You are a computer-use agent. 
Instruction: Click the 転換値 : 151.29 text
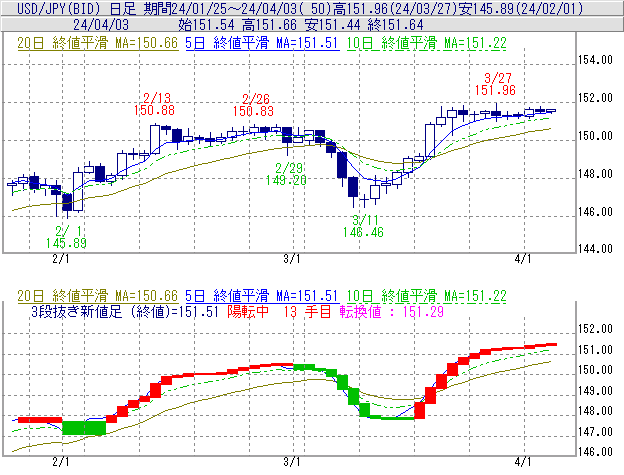pyautogui.click(x=392, y=312)
